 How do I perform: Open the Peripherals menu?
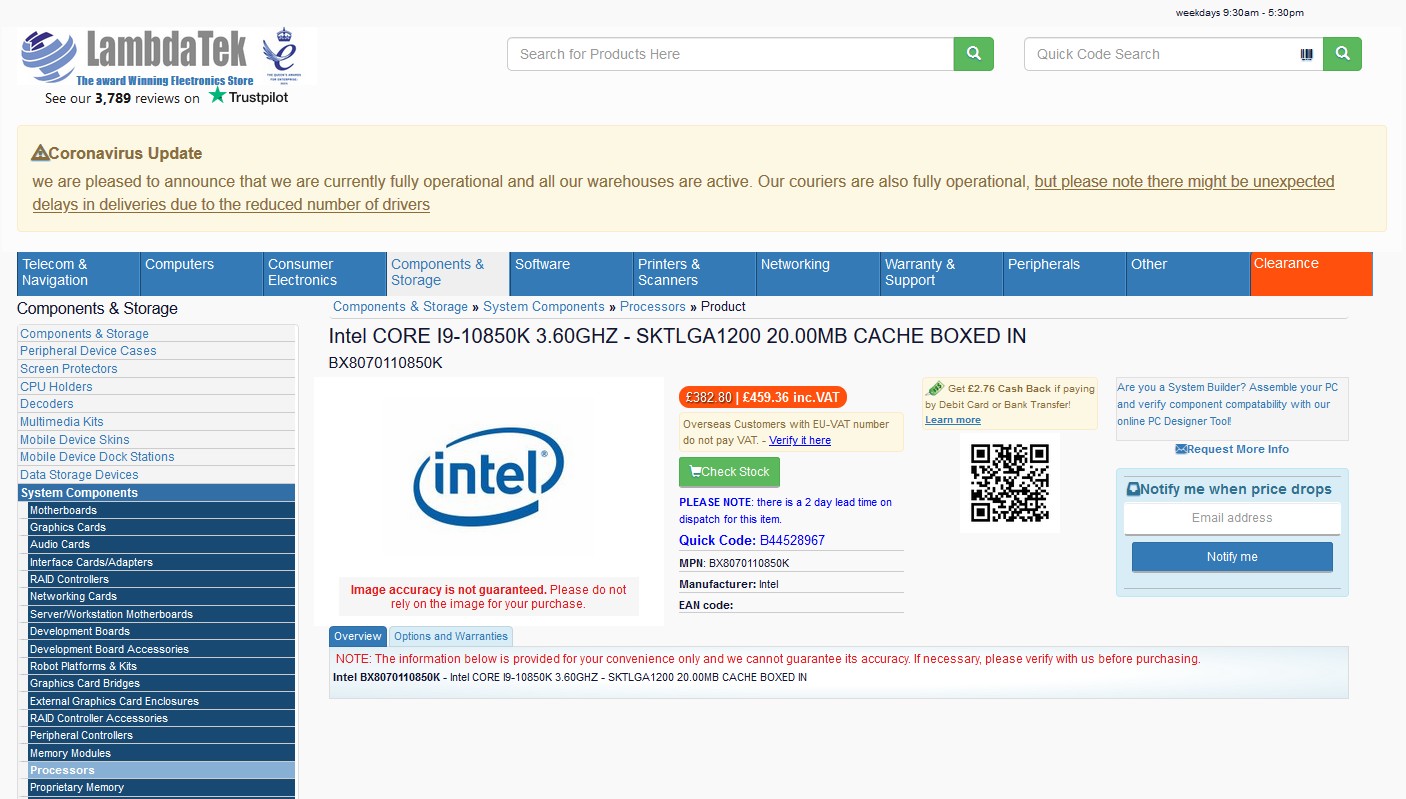pos(1064,273)
